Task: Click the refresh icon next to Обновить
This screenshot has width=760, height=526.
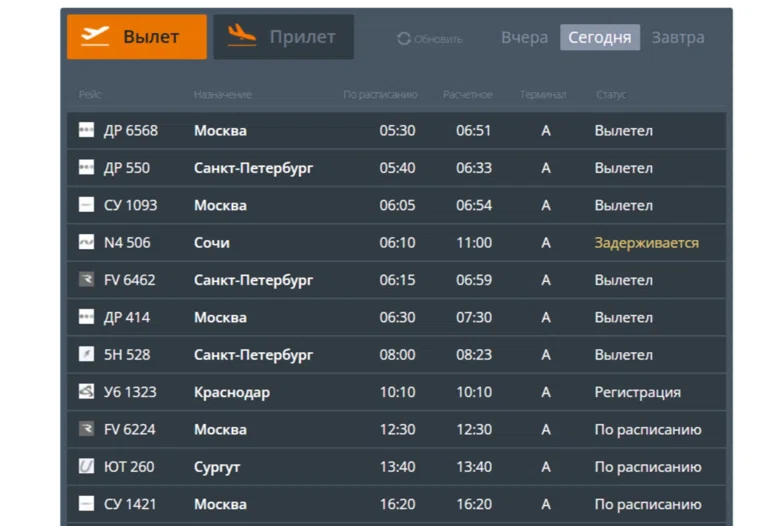Action: pos(404,39)
